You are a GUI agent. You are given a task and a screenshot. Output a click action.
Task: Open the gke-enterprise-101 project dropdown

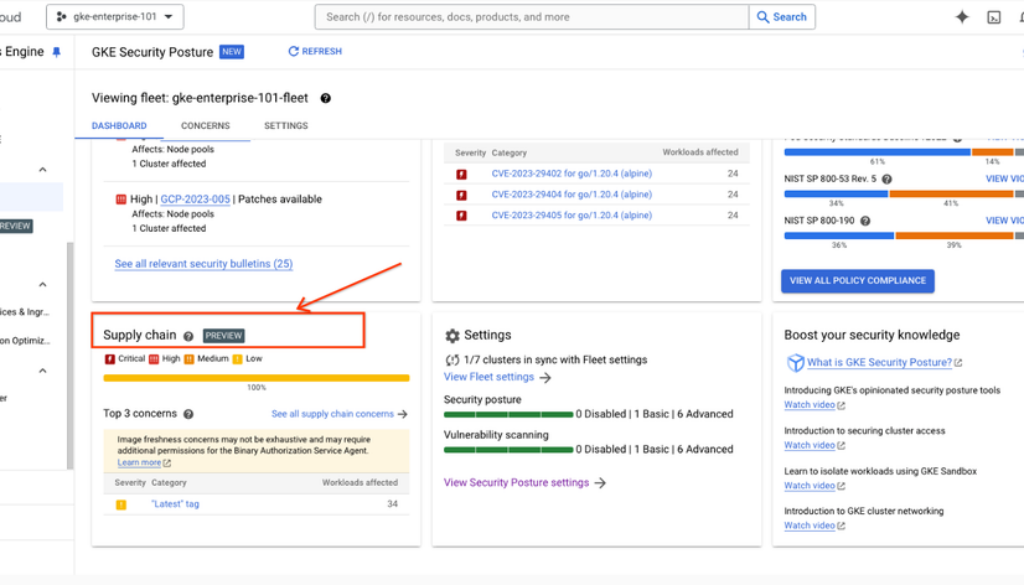point(114,17)
